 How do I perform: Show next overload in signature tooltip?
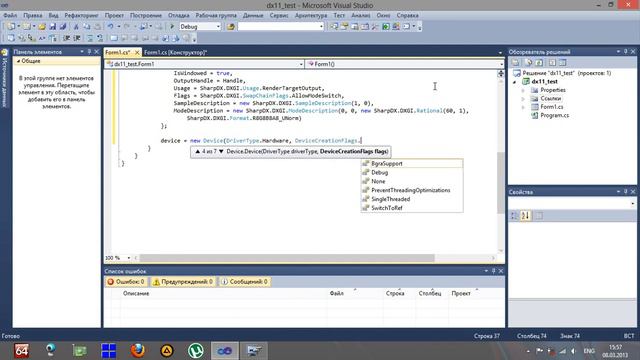coord(221,151)
